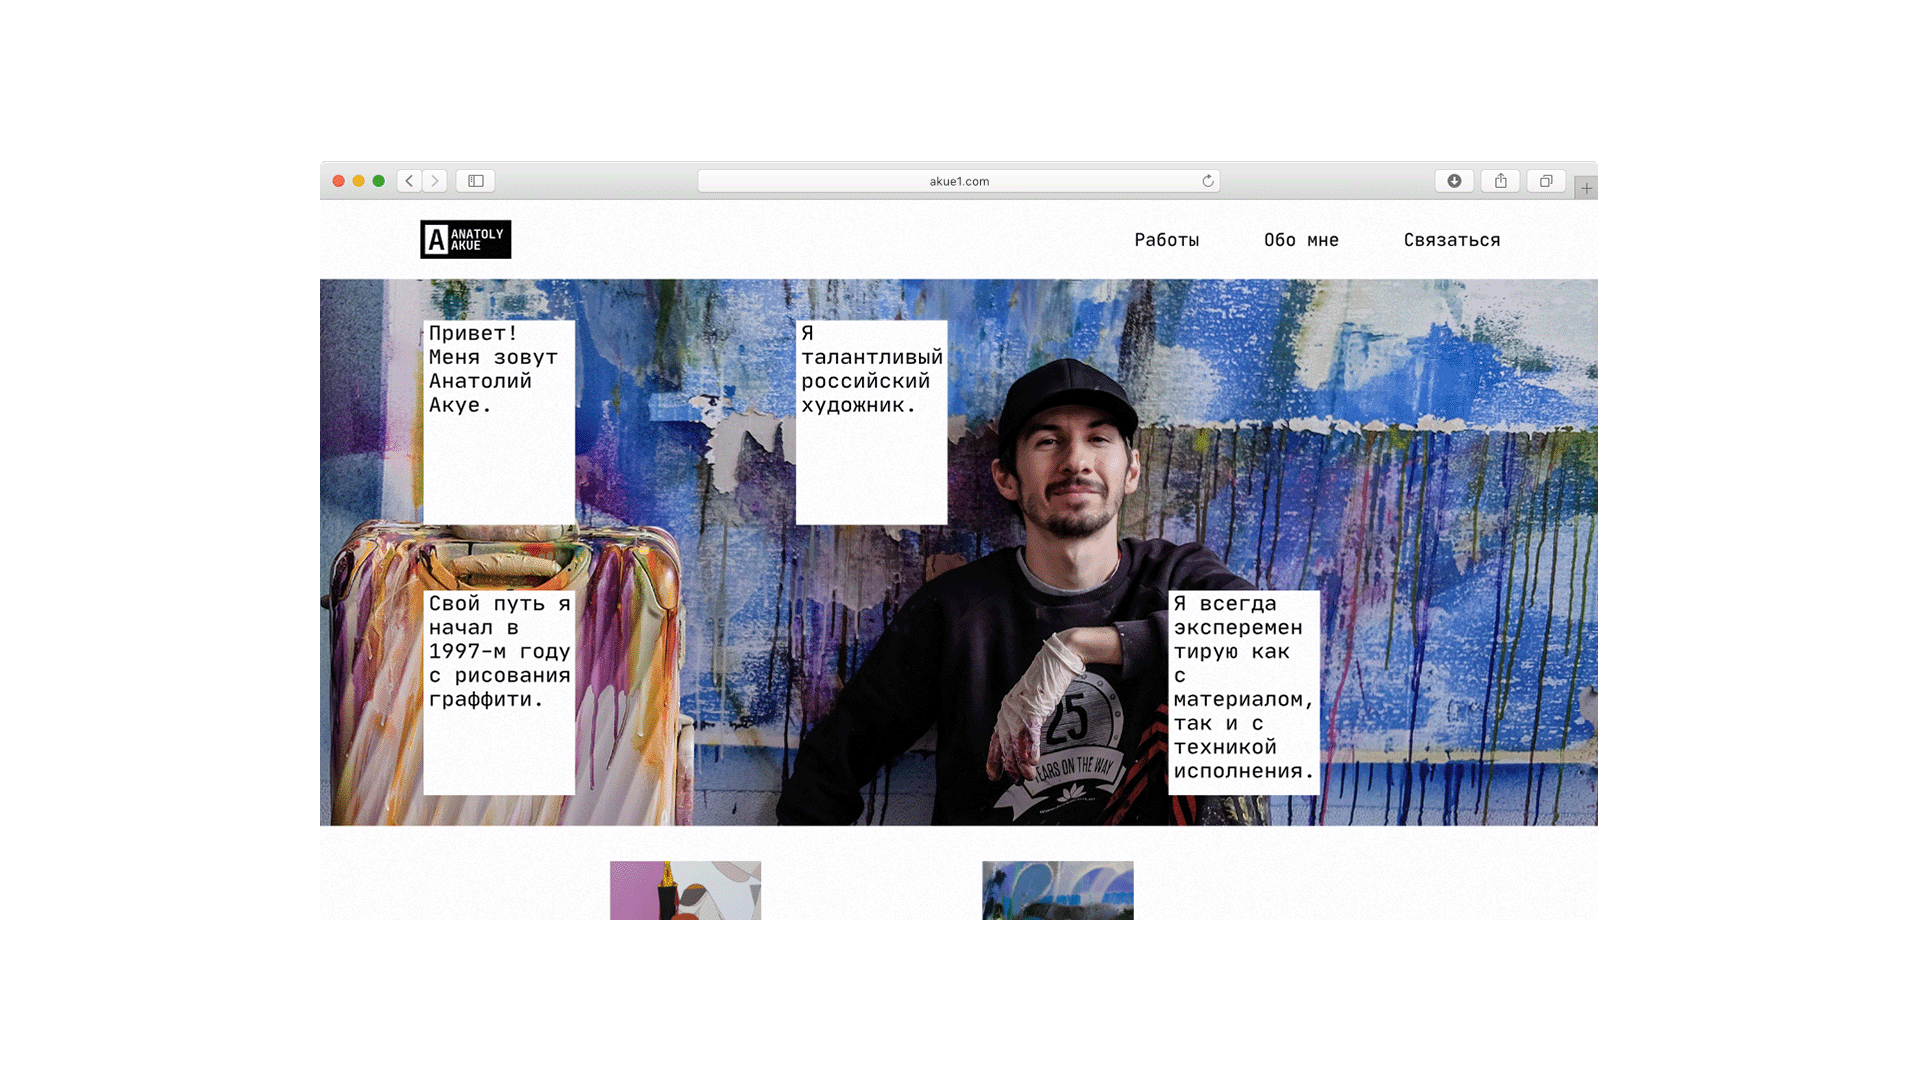Click the Anatoly Akue logo
This screenshot has height=1080, width=1920.
(465, 239)
